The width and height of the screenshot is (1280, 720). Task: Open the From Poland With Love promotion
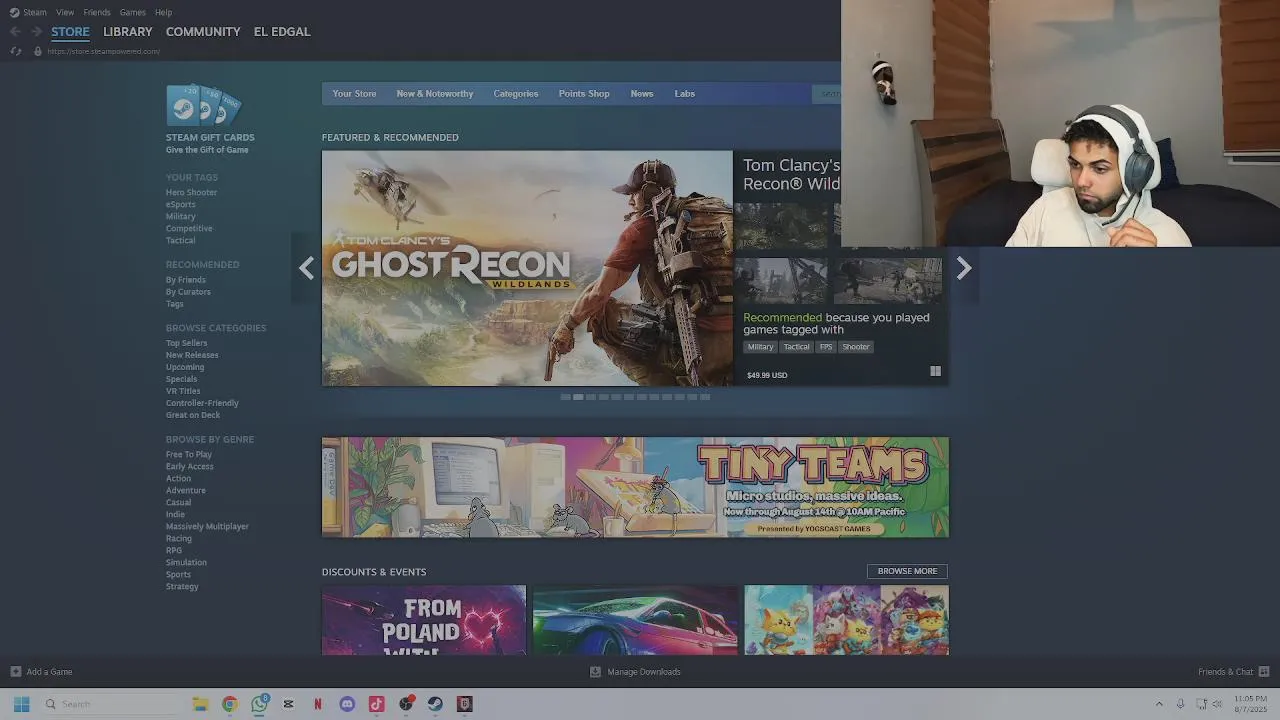424,620
